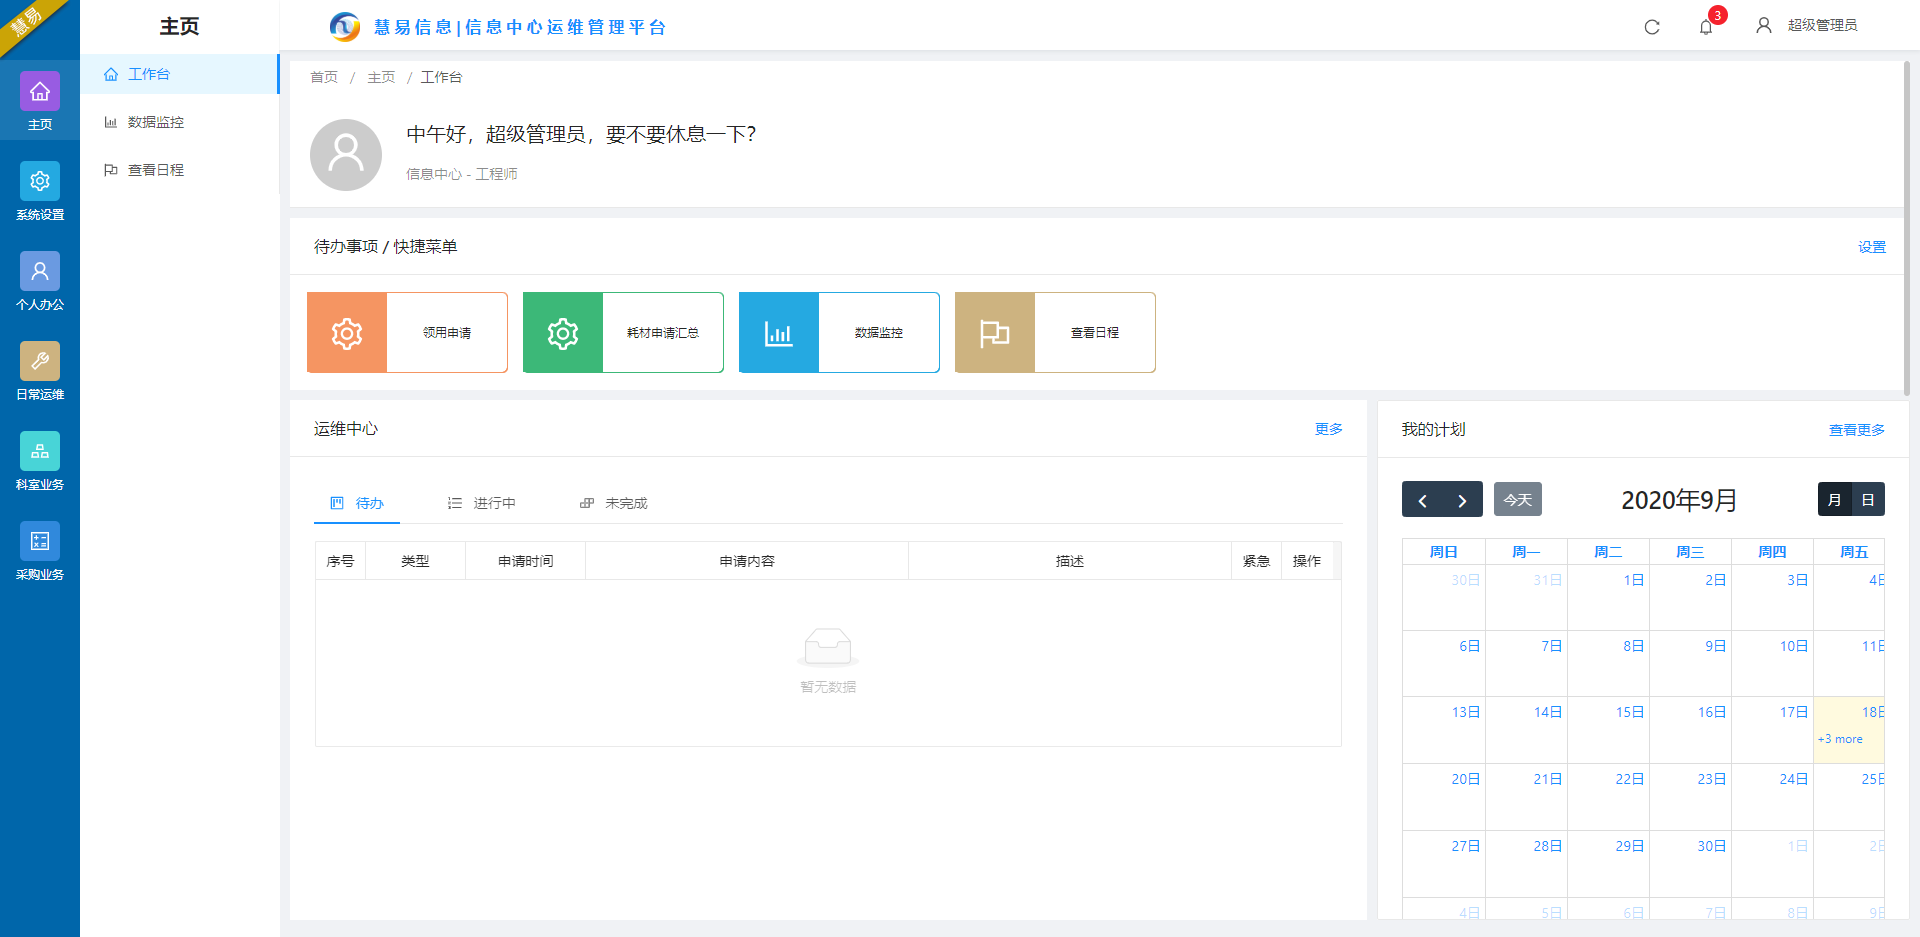Select 数据监控 in the side menu
Screen dimensions: 1920x937
(156, 122)
